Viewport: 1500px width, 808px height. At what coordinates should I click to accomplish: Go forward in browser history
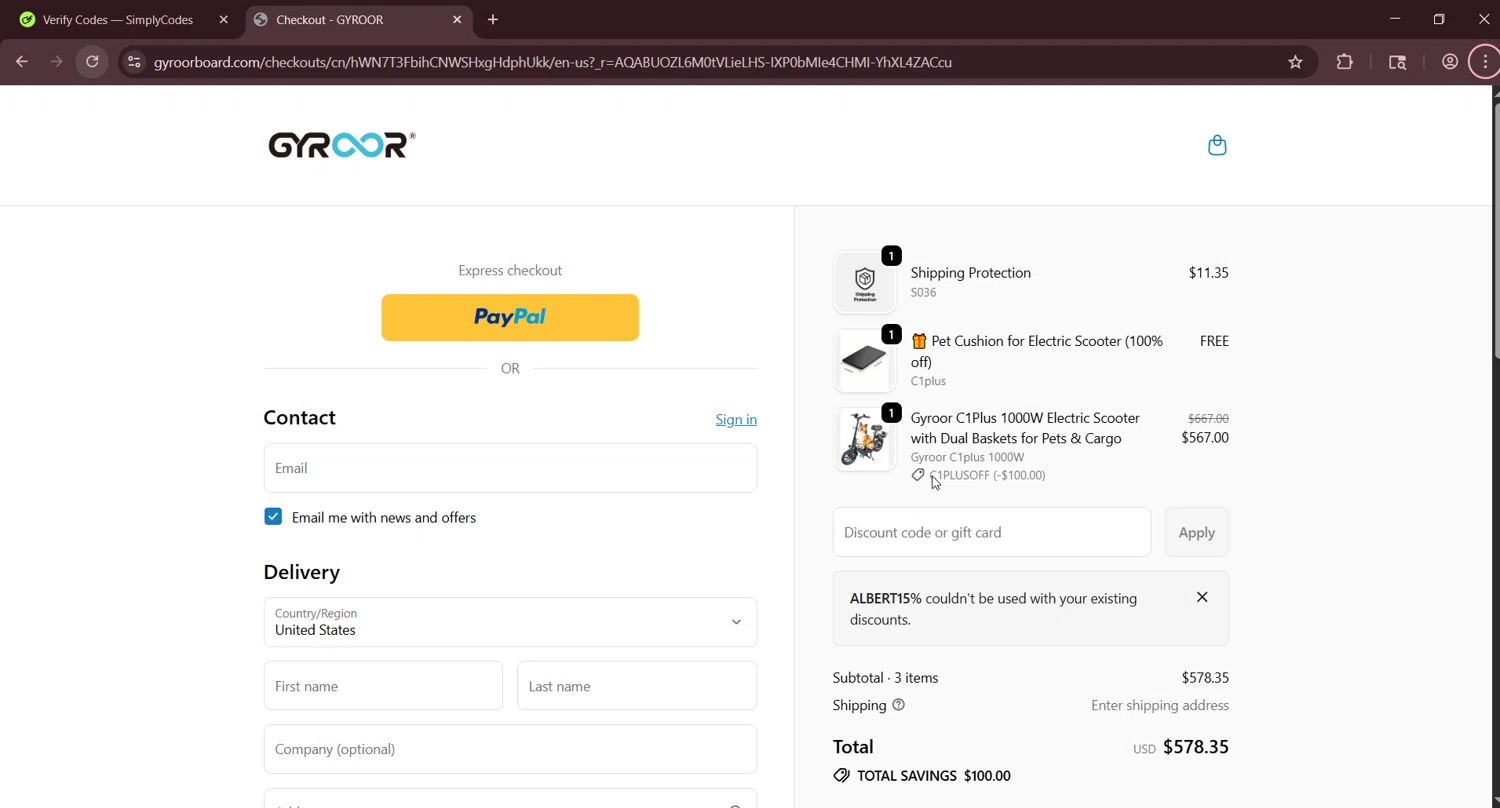coord(57,62)
